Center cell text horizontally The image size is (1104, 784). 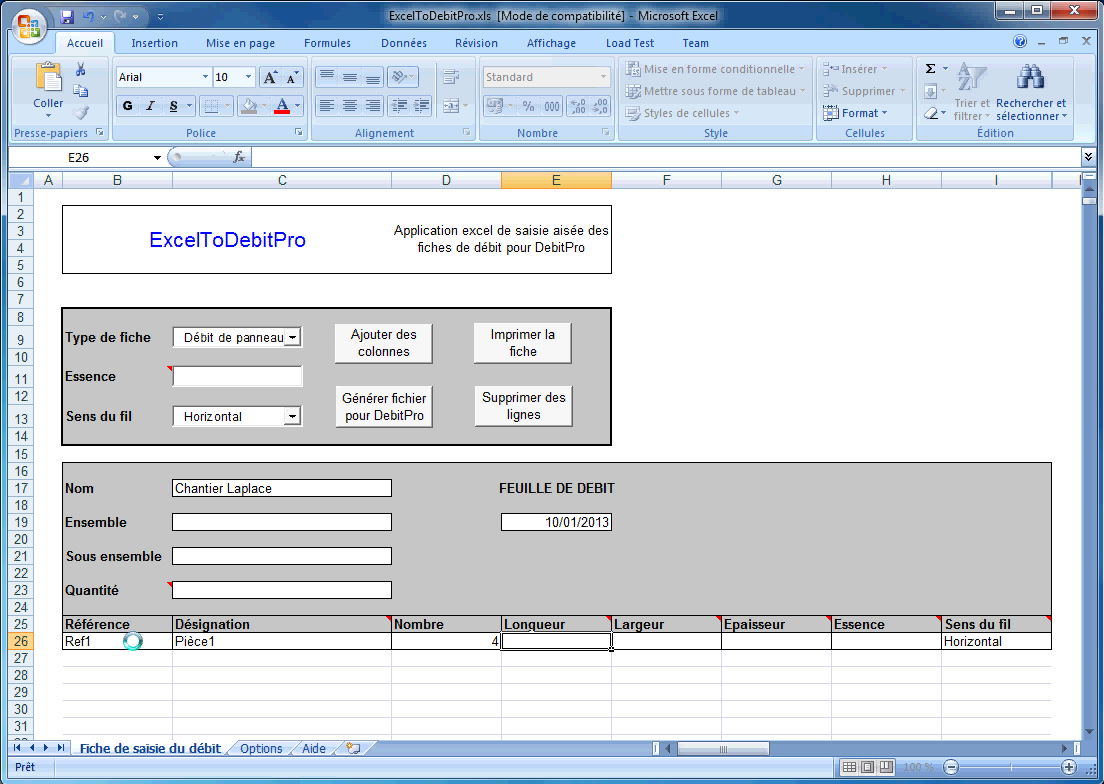coord(349,106)
